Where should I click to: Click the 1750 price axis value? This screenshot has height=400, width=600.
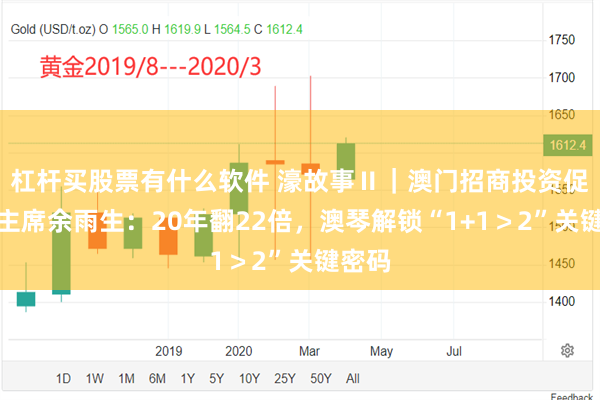562,40
